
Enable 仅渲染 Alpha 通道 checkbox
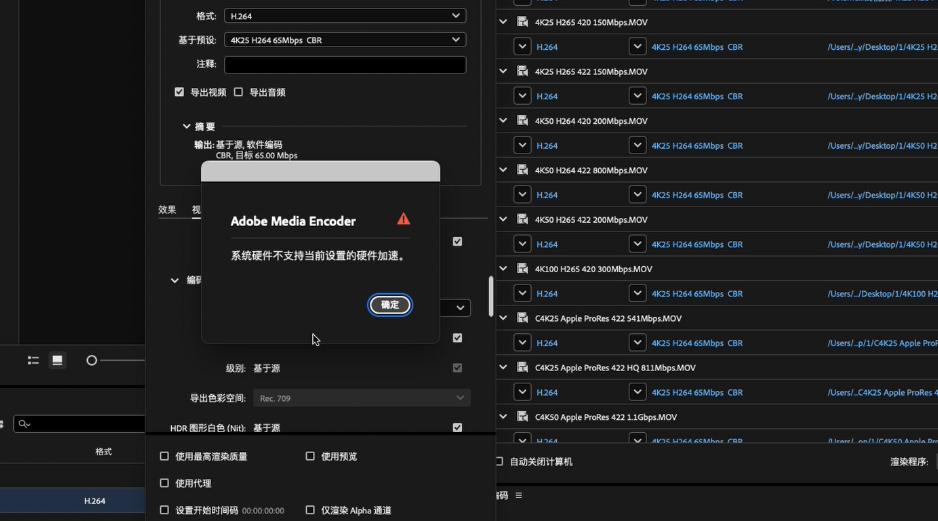(310, 510)
